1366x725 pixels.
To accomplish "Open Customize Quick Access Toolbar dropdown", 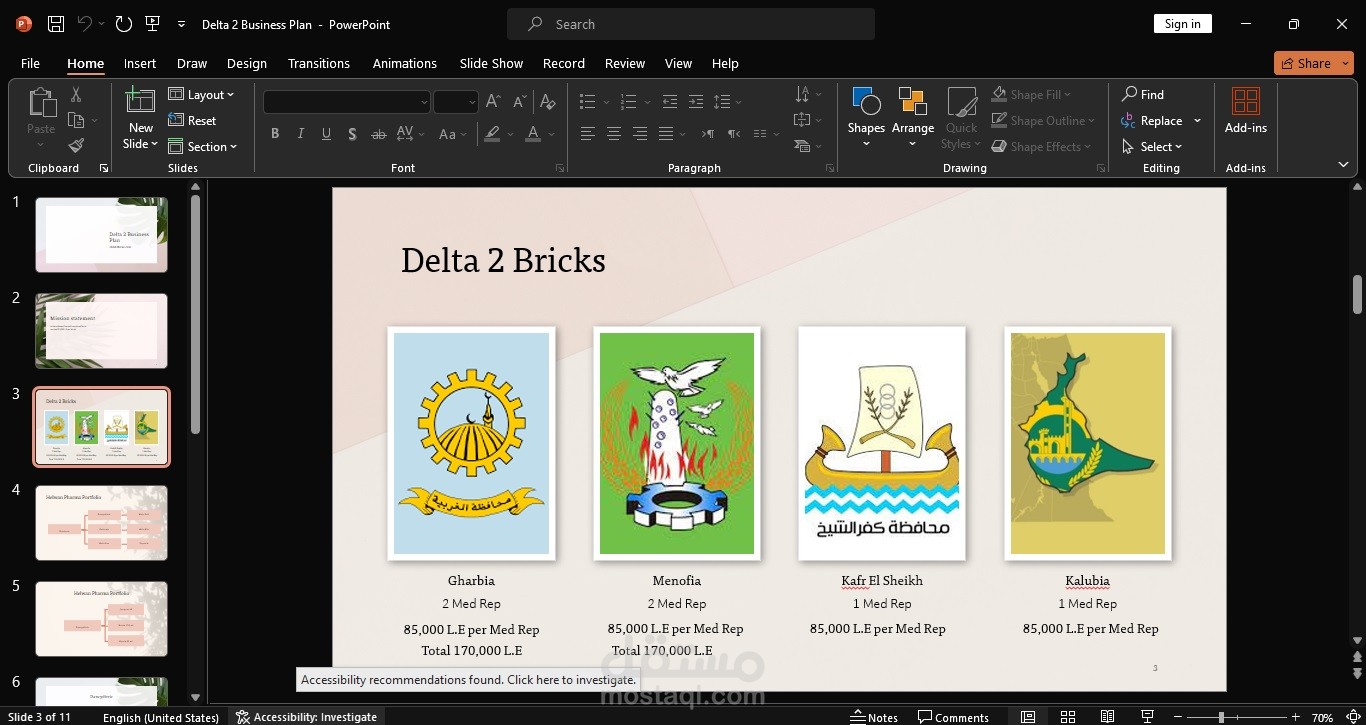I will coord(181,24).
